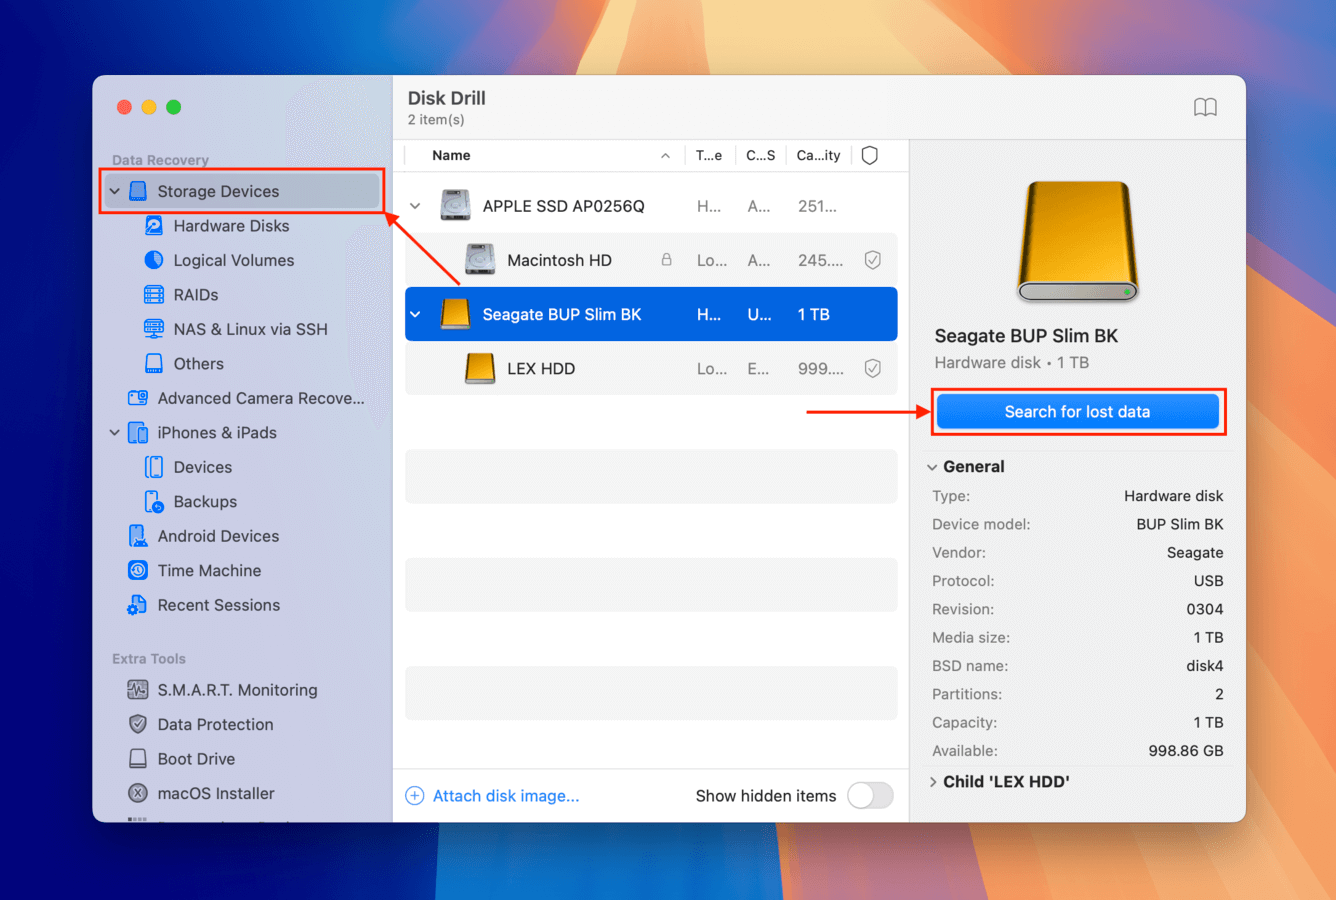The width and height of the screenshot is (1336, 900).
Task: Click the Device model value BUP Slim BK
Action: (1179, 524)
